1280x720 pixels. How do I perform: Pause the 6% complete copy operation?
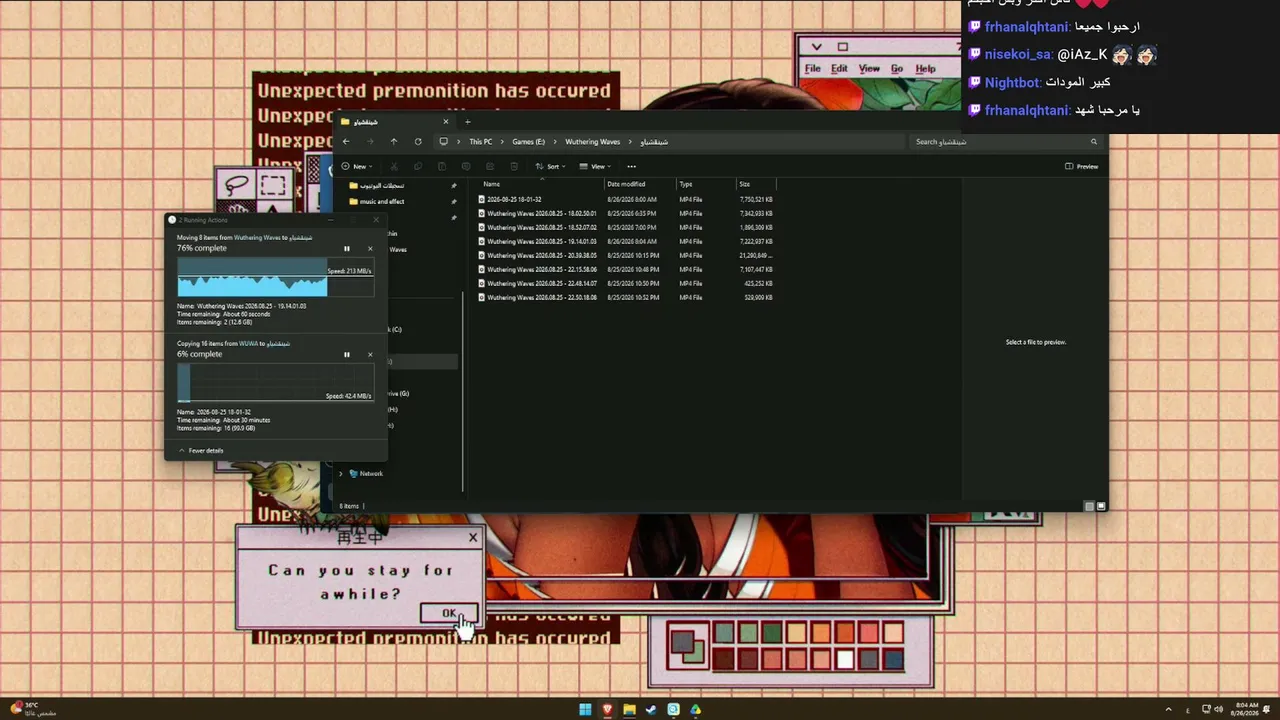pos(347,355)
